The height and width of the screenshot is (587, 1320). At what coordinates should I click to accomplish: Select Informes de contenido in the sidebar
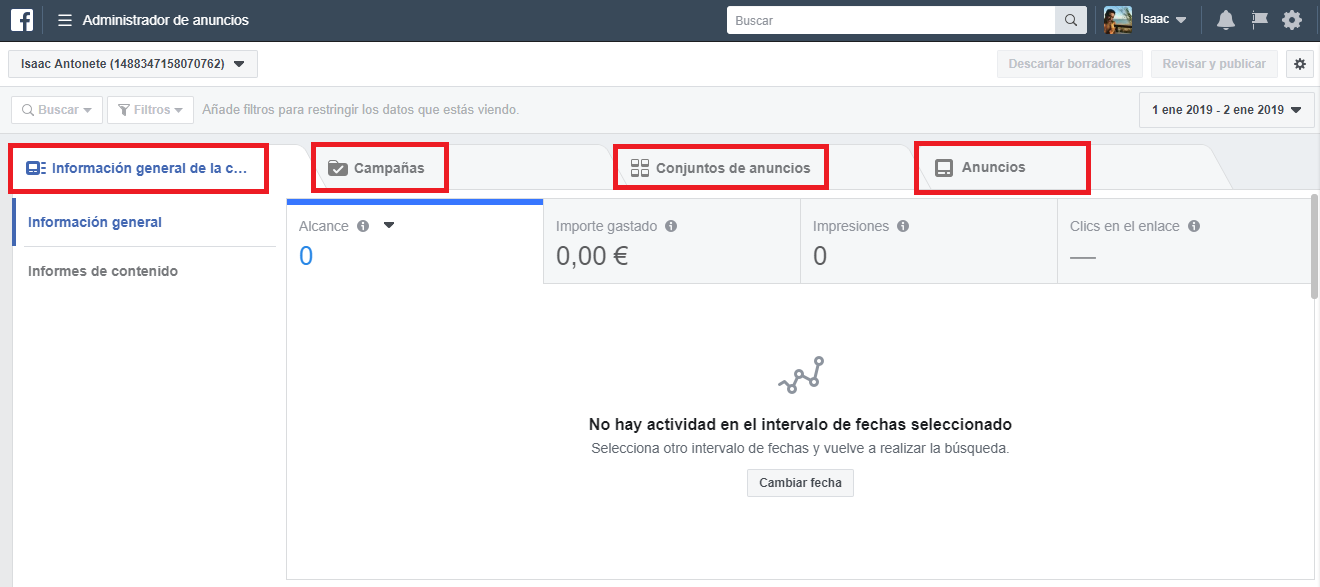point(103,271)
